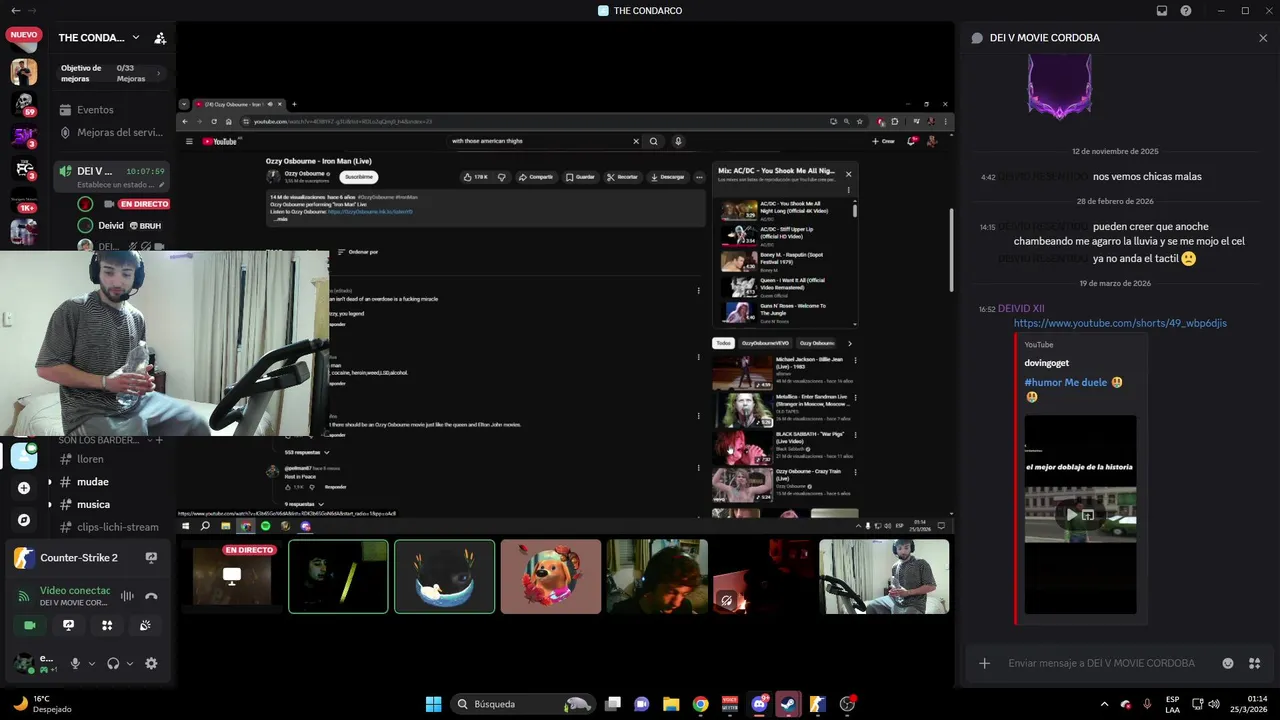Open microphone input options arrow

92,663
